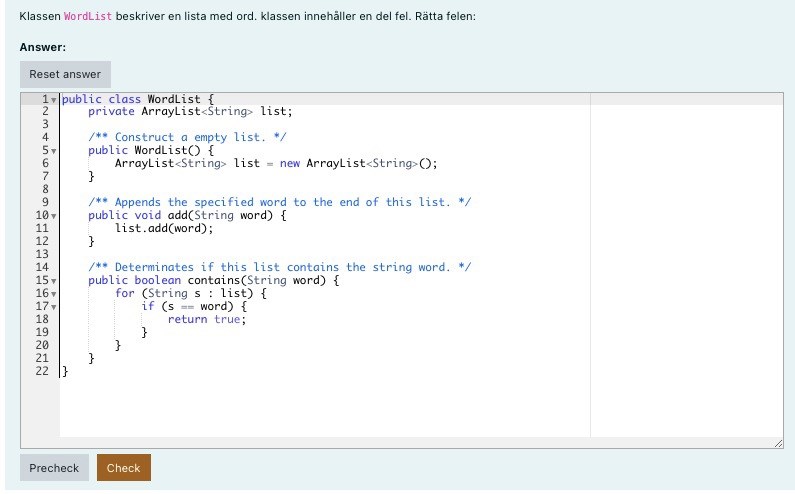Collapse the add method fold arrow on line 10
The image size is (795, 494).
54,216
